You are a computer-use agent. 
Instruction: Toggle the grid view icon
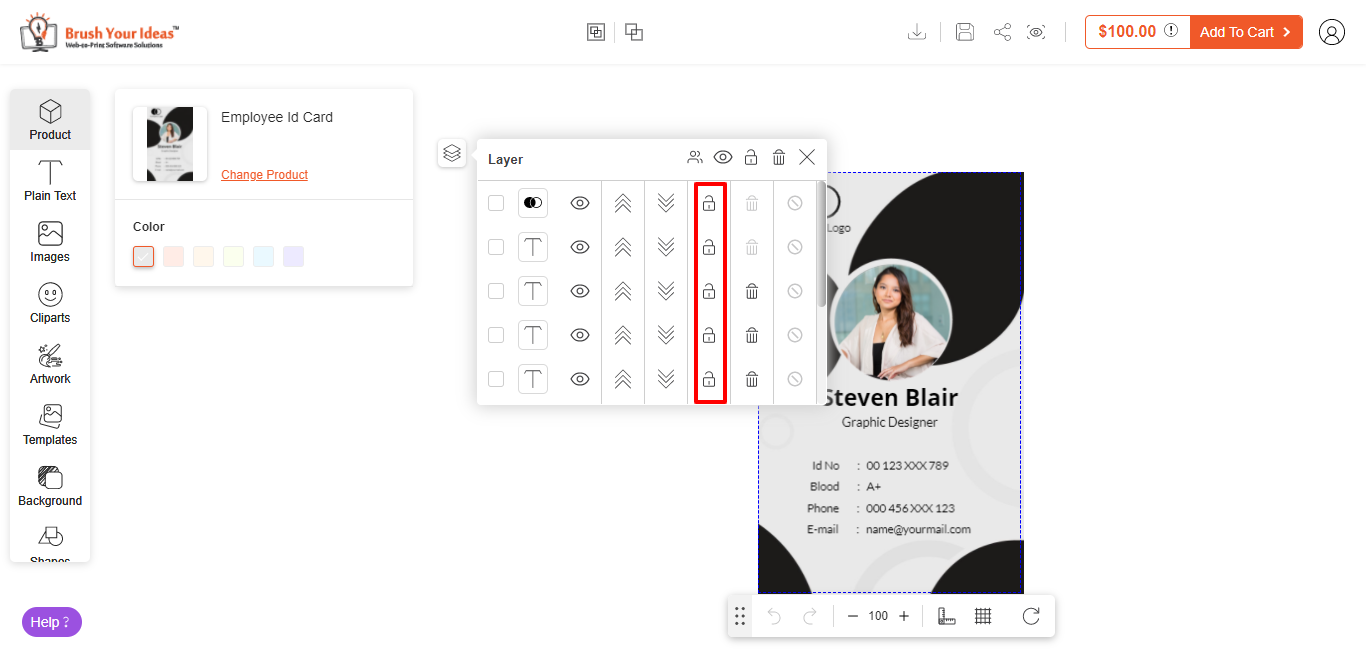(983, 616)
